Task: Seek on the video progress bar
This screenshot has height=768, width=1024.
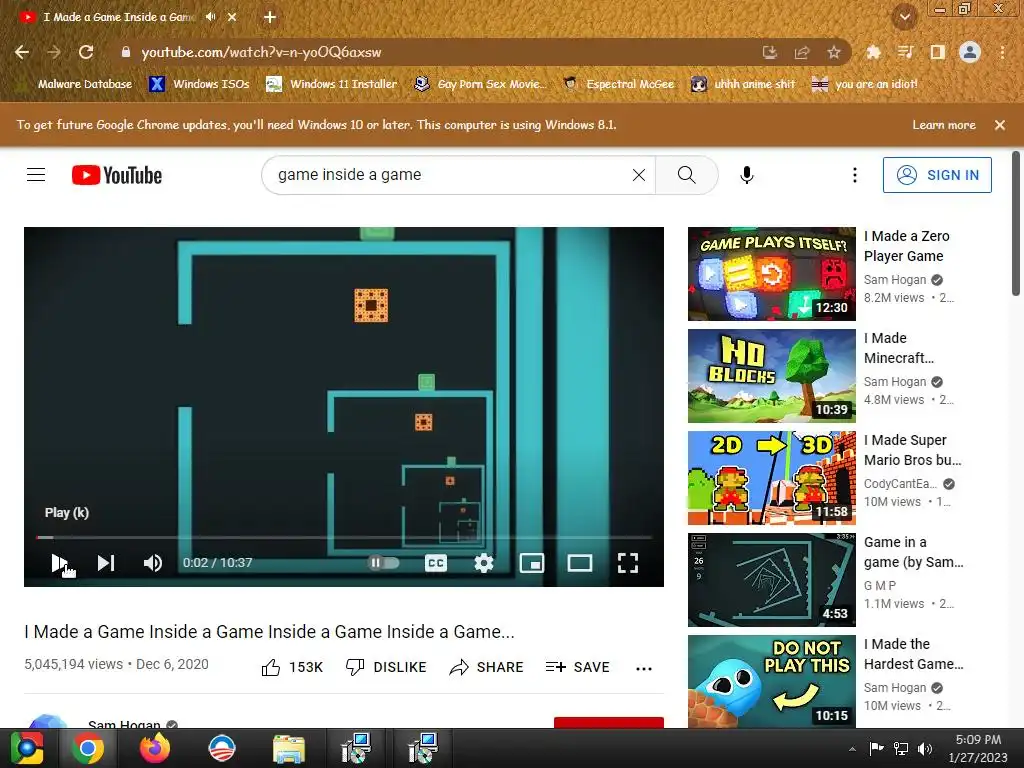Action: [x=344, y=537]
